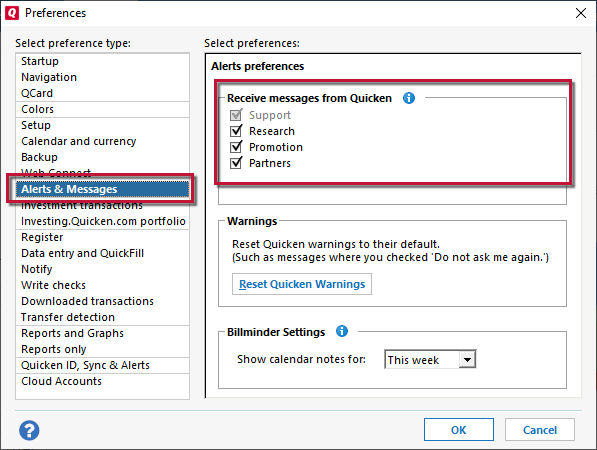Close the Preferences dialog
The image size is (597, 450).
pos(581,13)
